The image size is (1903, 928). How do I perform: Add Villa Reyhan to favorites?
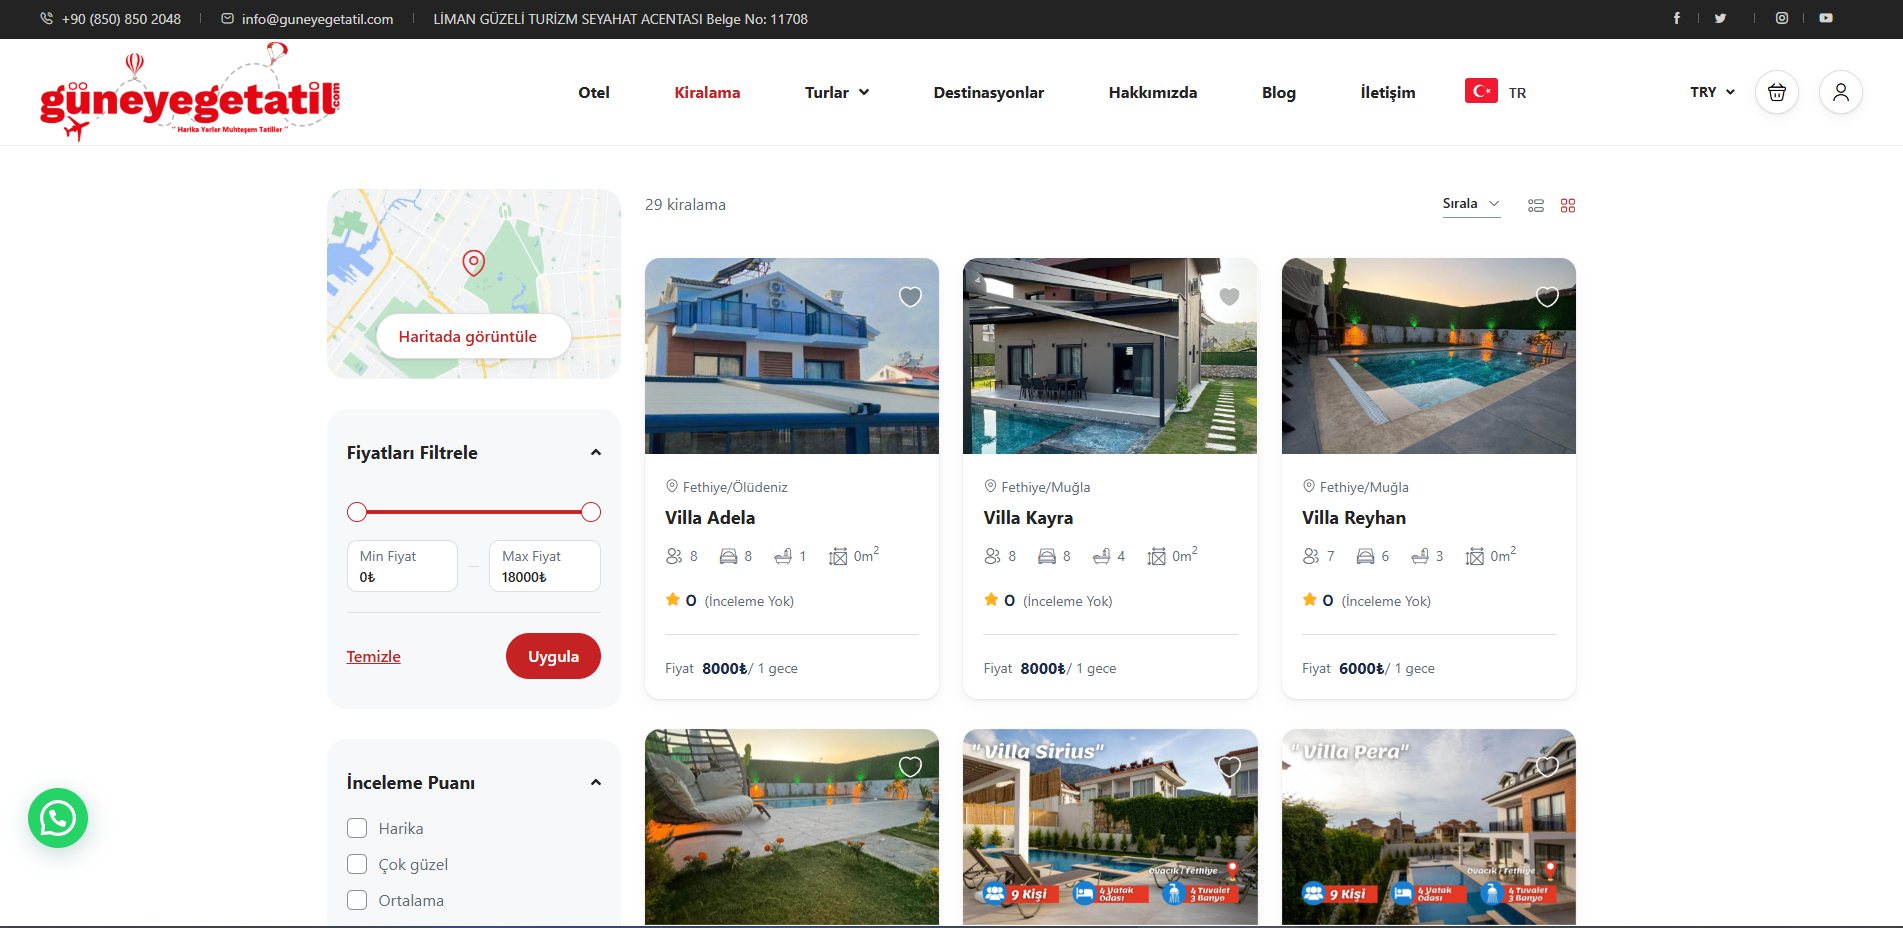click(1547, 297)
